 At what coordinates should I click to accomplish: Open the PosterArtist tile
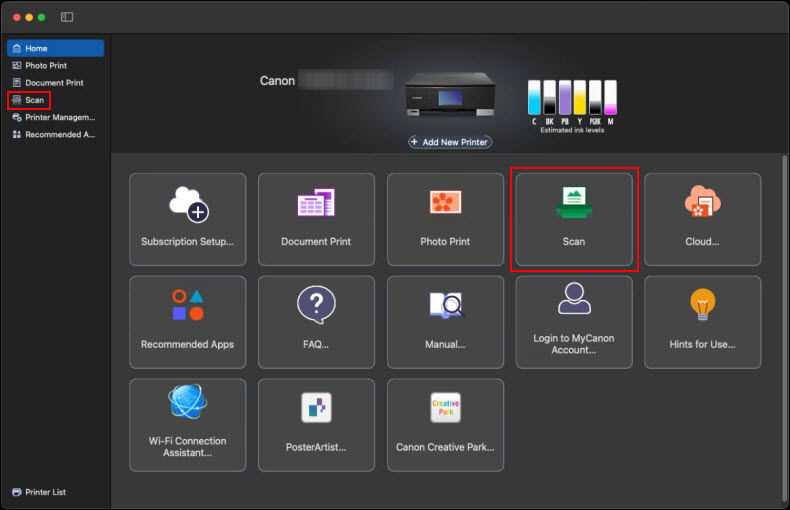click(x=316, y=424)
